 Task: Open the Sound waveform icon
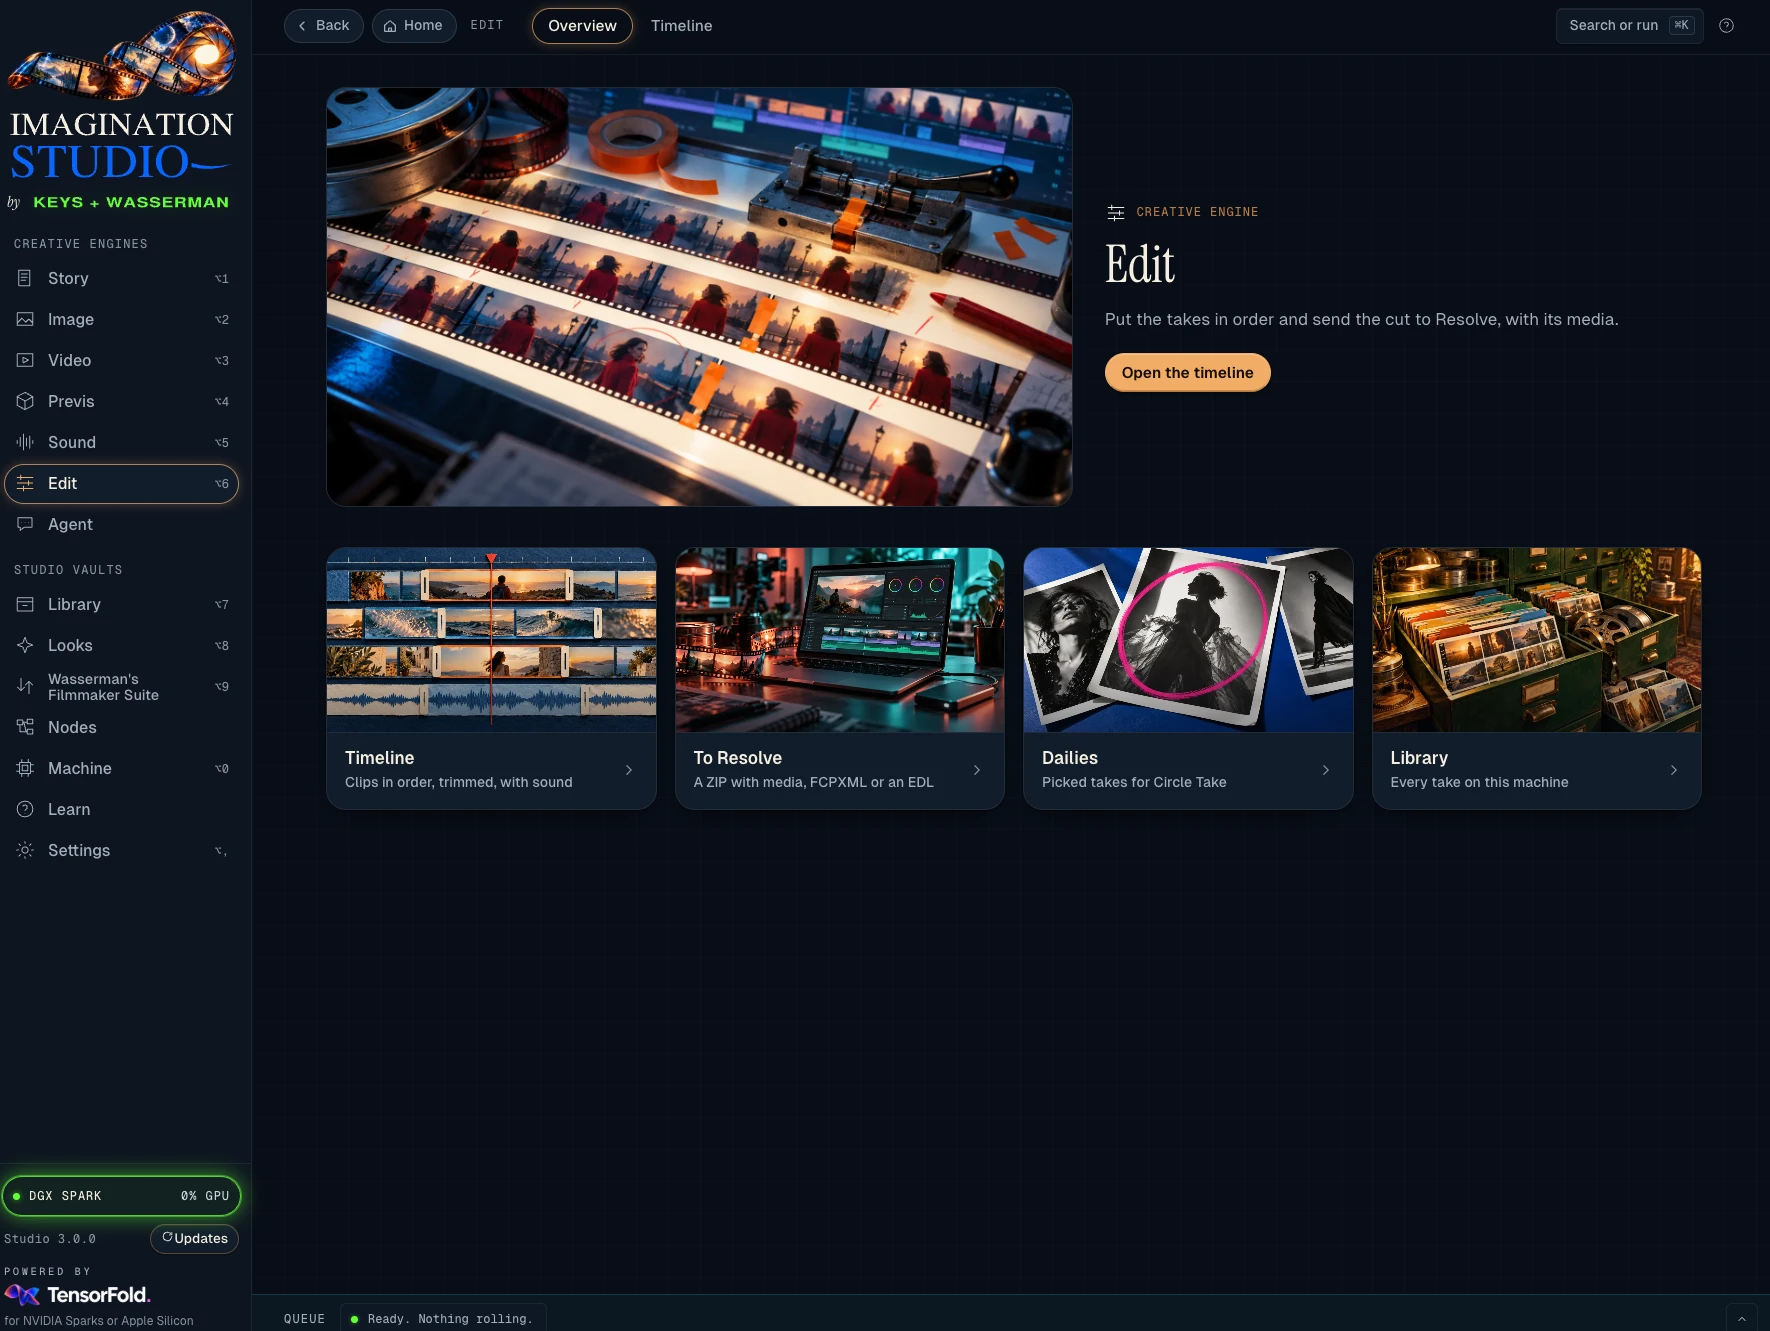(25, 442)
